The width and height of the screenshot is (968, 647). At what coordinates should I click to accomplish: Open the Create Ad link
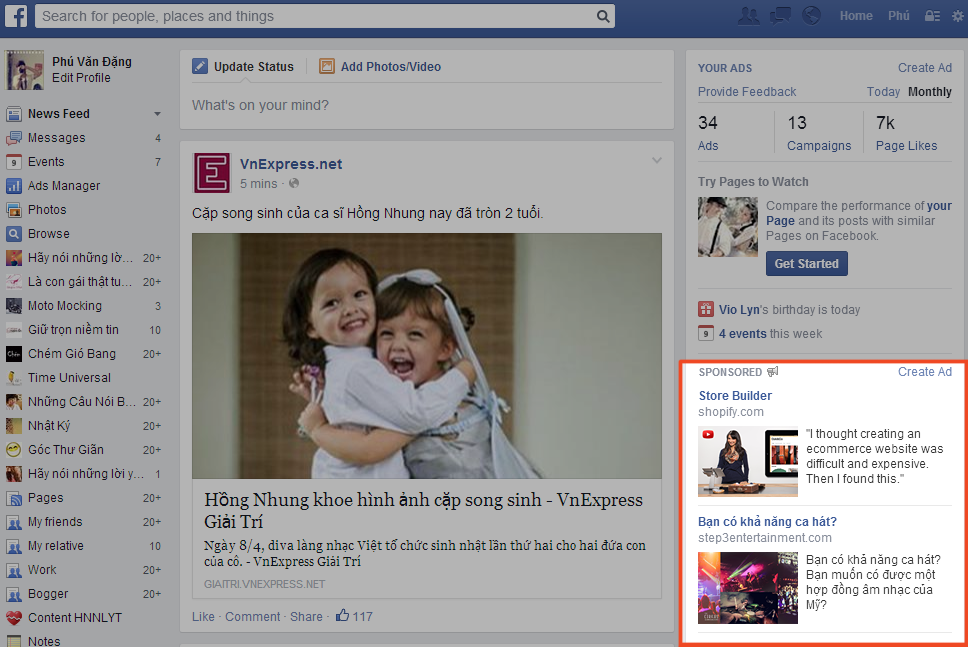(x=924, y=67)
